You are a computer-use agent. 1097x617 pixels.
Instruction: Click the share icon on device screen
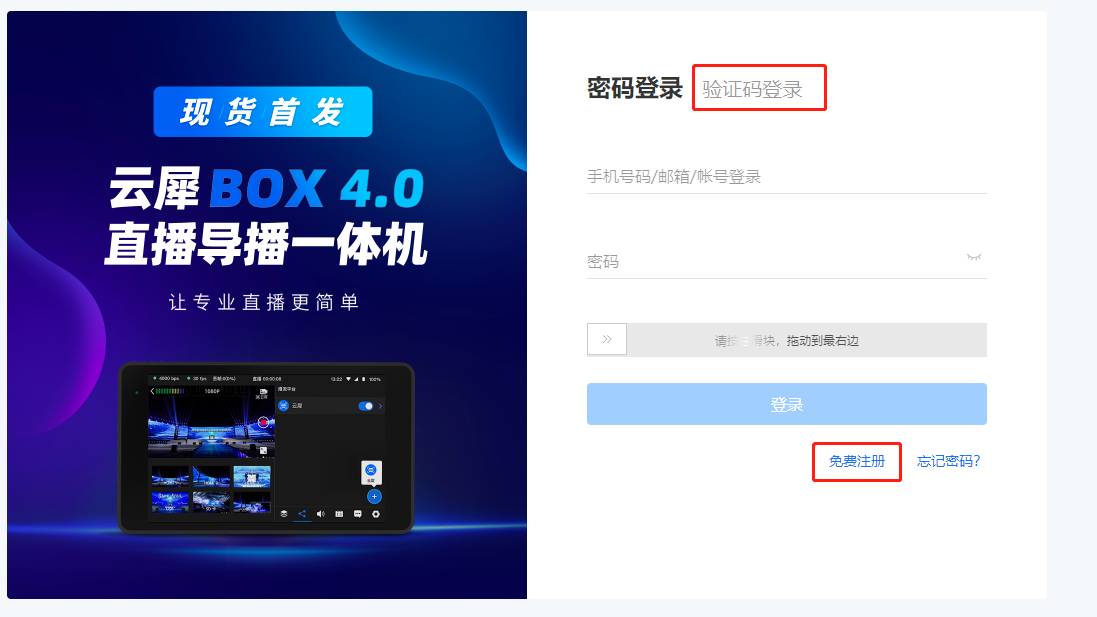click(302, 514)
